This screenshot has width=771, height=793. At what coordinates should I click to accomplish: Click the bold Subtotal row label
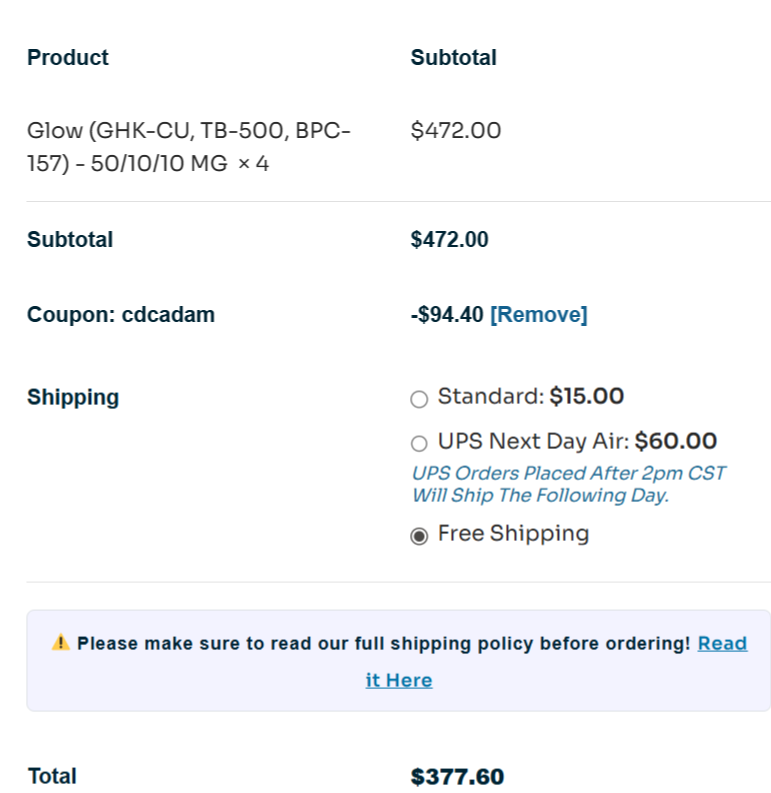[x=70, y=239]
